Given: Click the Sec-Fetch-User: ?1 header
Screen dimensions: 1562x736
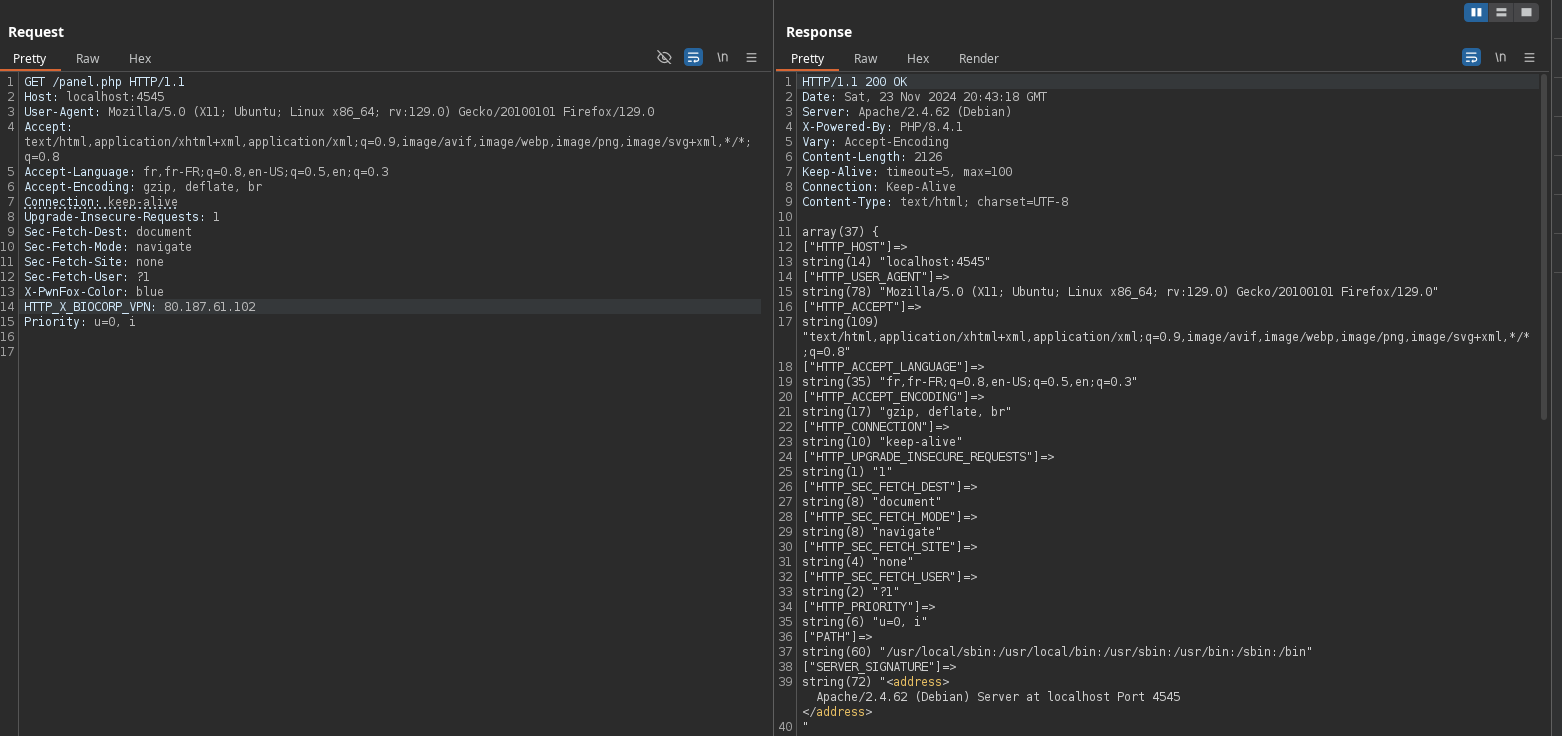Looking at the screenshot, I should (87, 277).
